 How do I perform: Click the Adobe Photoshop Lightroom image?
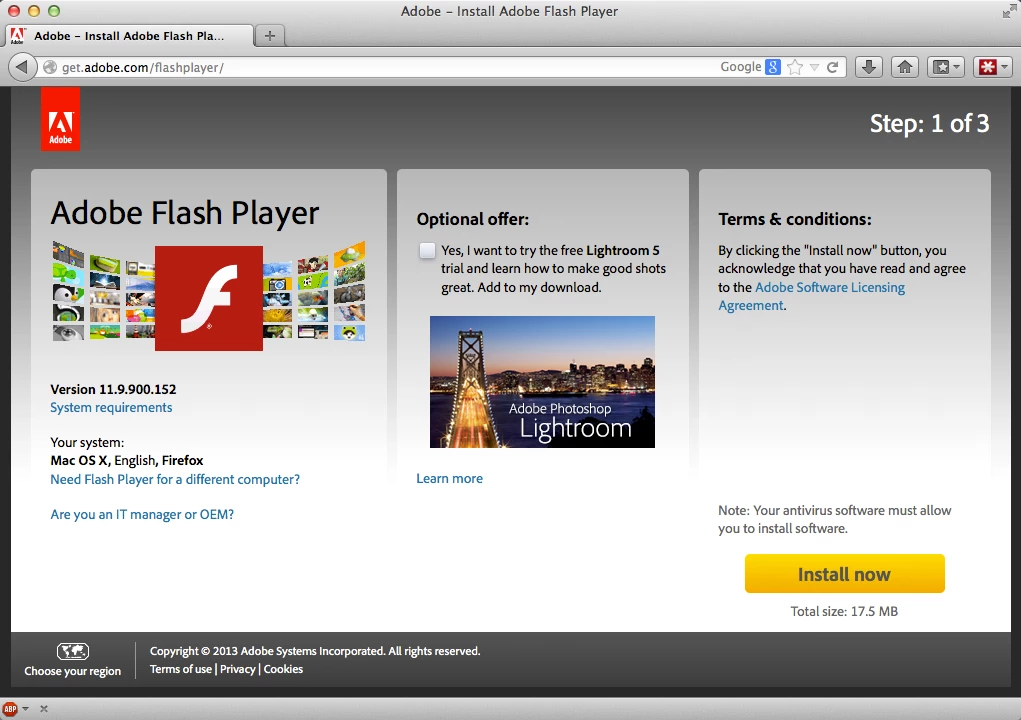pyautogui.click(x=542, y=382)
